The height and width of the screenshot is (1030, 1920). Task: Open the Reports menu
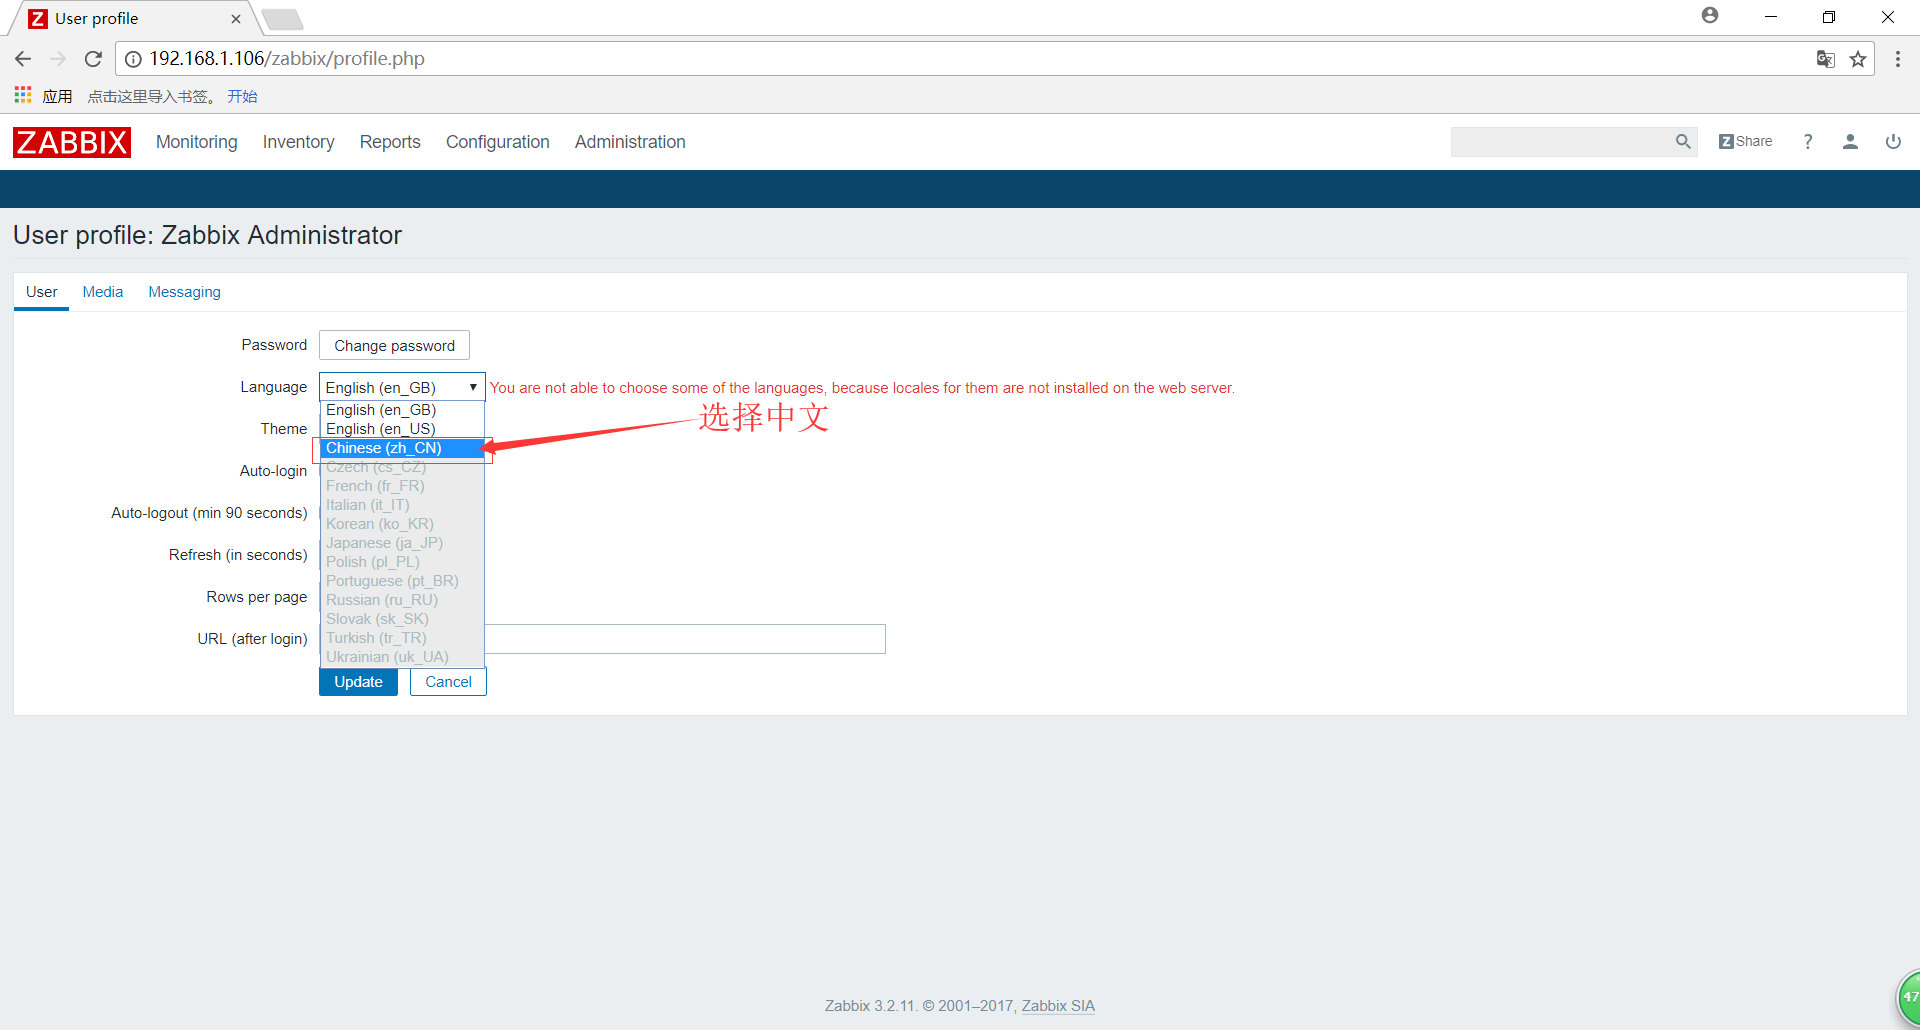pos(390,142)
